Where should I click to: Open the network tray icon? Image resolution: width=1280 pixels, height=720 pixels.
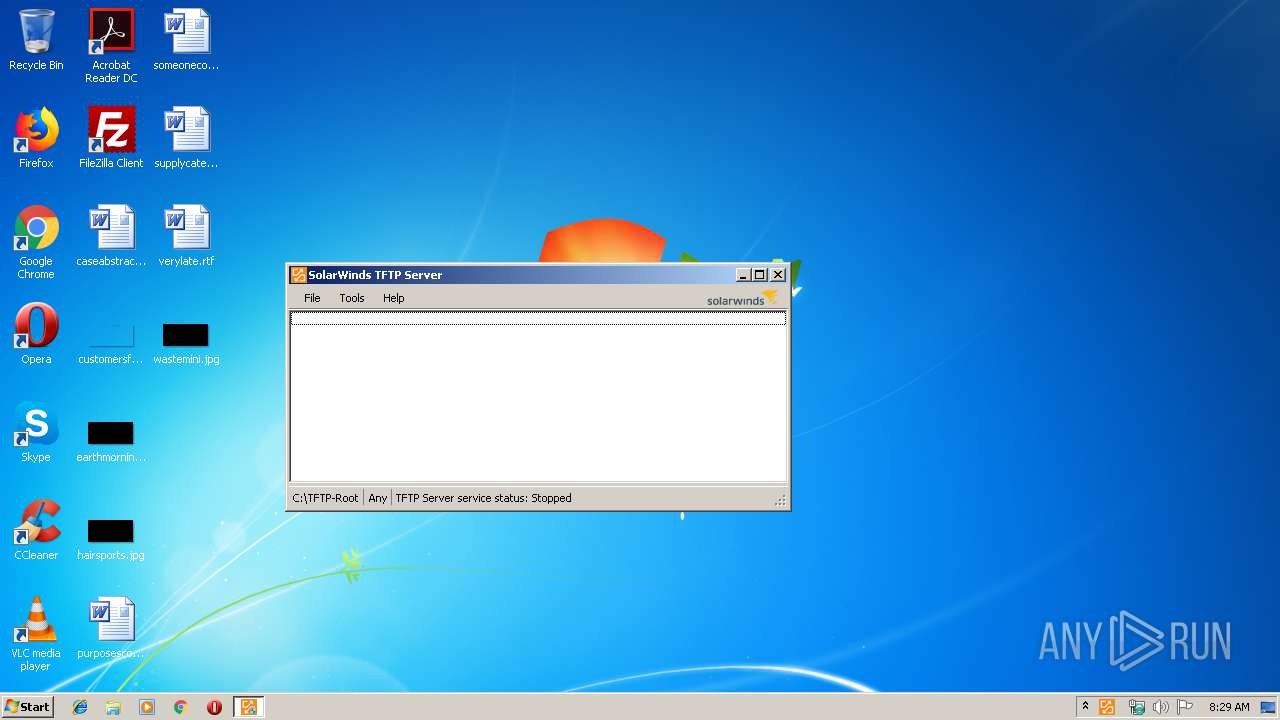pos(1136,707)
